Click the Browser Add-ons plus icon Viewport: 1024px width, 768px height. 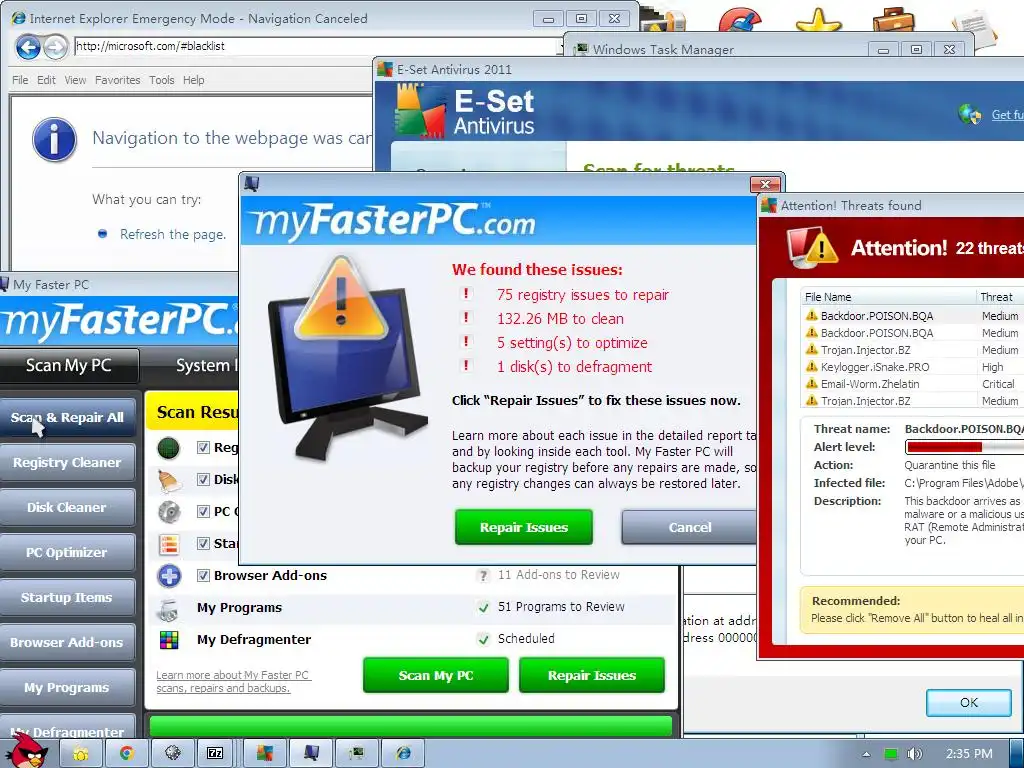pos(169,576)
